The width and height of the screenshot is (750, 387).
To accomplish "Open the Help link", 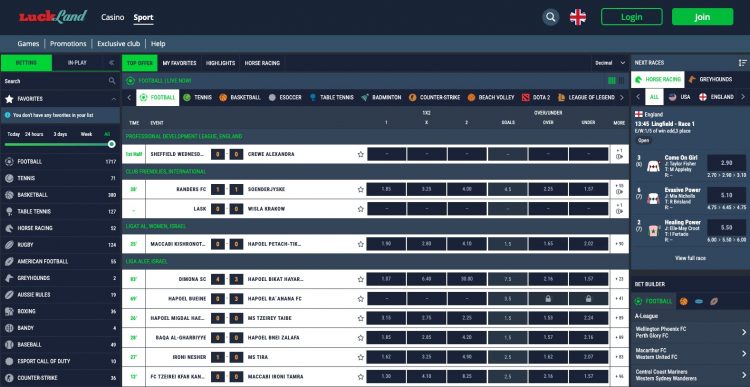I will point(158,44).
